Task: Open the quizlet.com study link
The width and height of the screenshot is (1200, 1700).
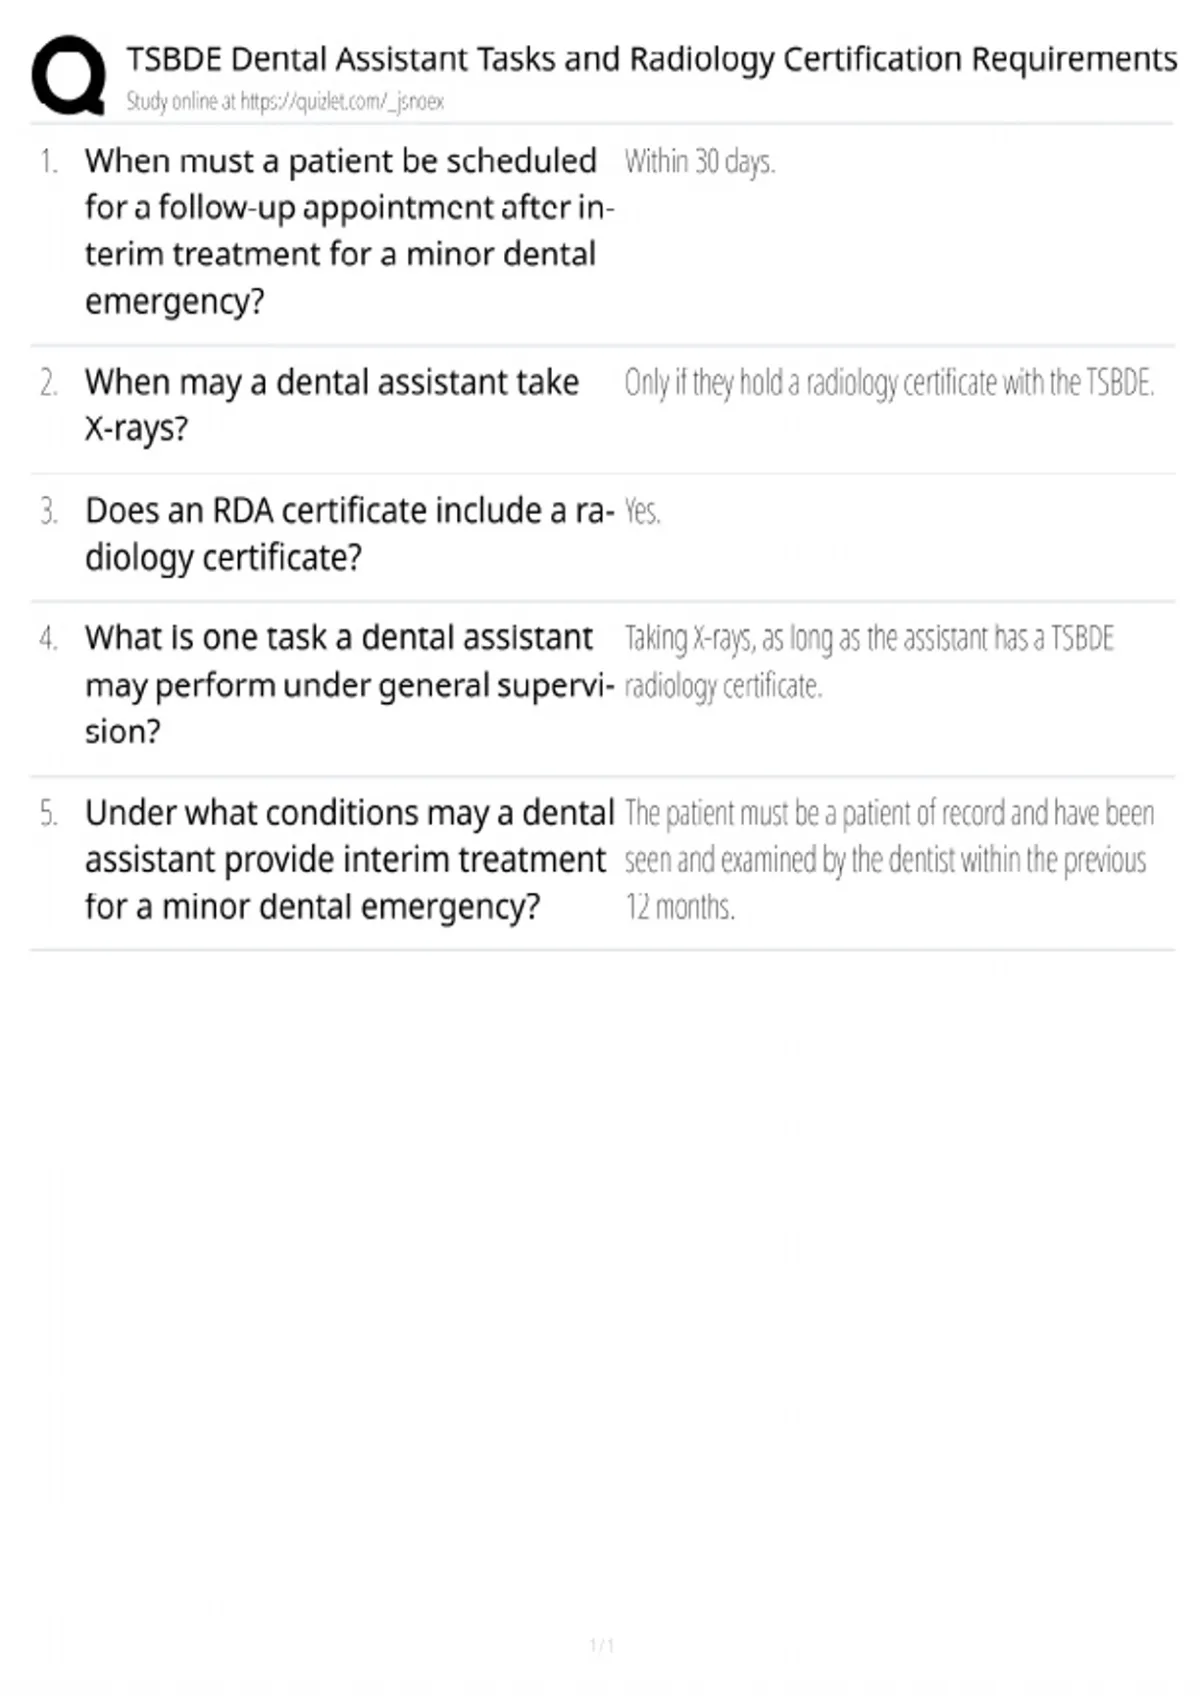Action: pyautogui.click(x=342, y=101)
